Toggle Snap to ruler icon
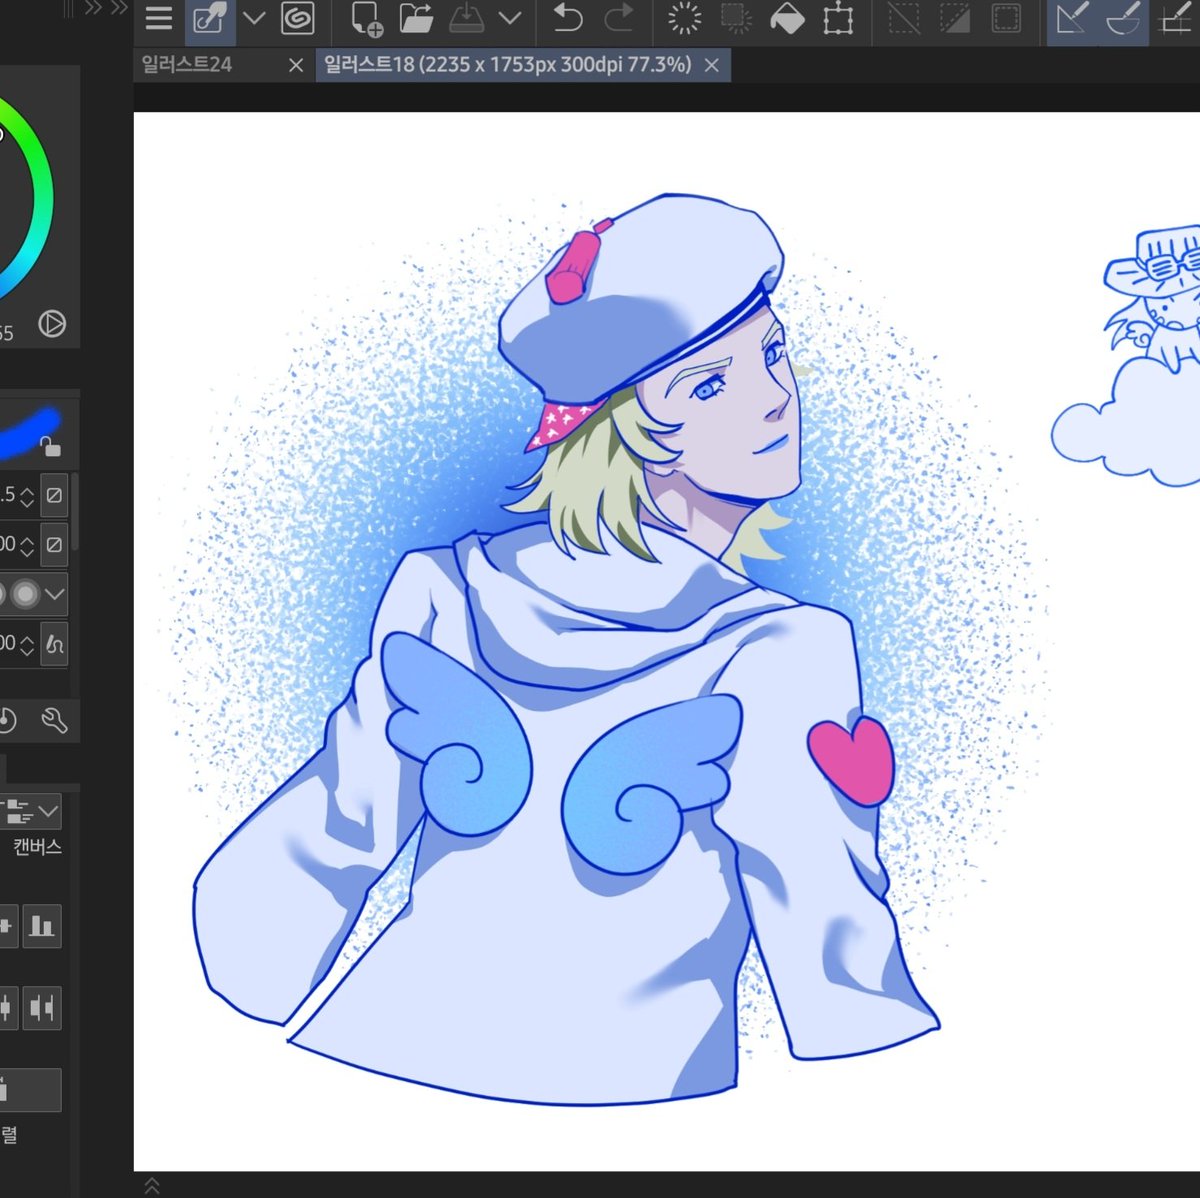 1072,19
